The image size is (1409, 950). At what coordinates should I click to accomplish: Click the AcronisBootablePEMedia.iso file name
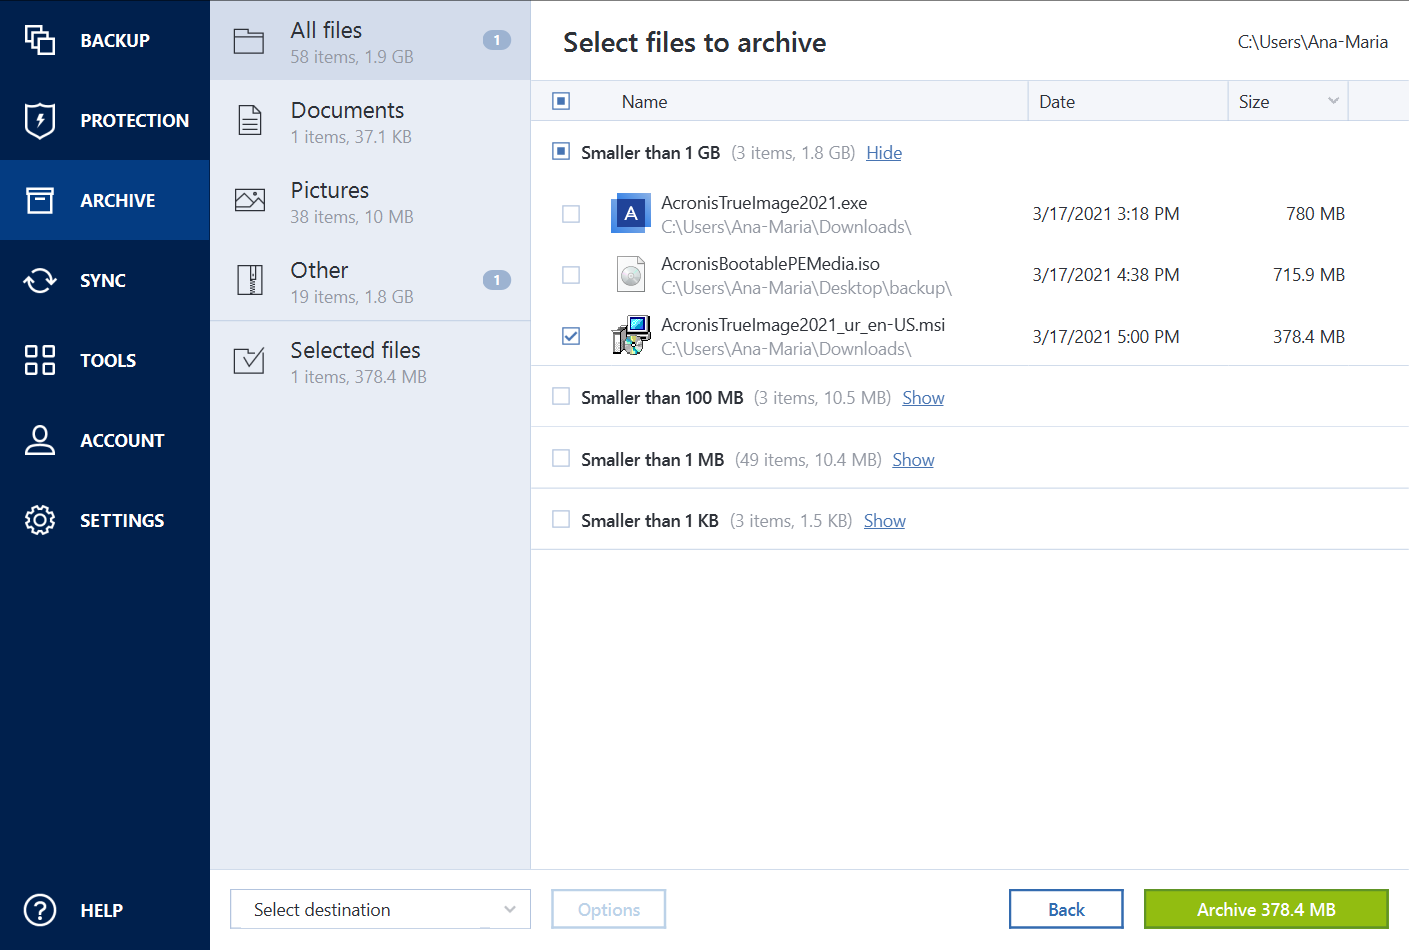click(x=770, y=264)
